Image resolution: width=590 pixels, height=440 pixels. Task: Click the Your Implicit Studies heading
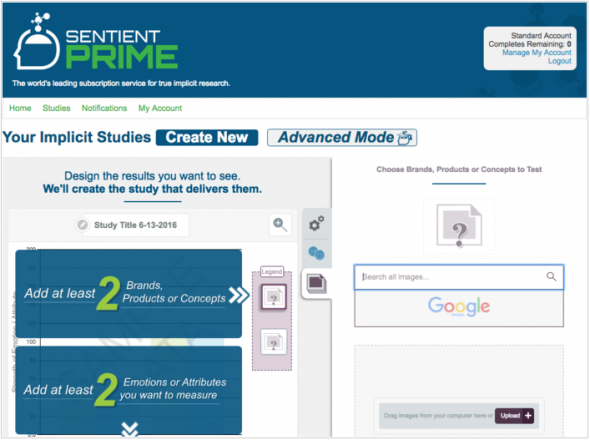[77, 137]
